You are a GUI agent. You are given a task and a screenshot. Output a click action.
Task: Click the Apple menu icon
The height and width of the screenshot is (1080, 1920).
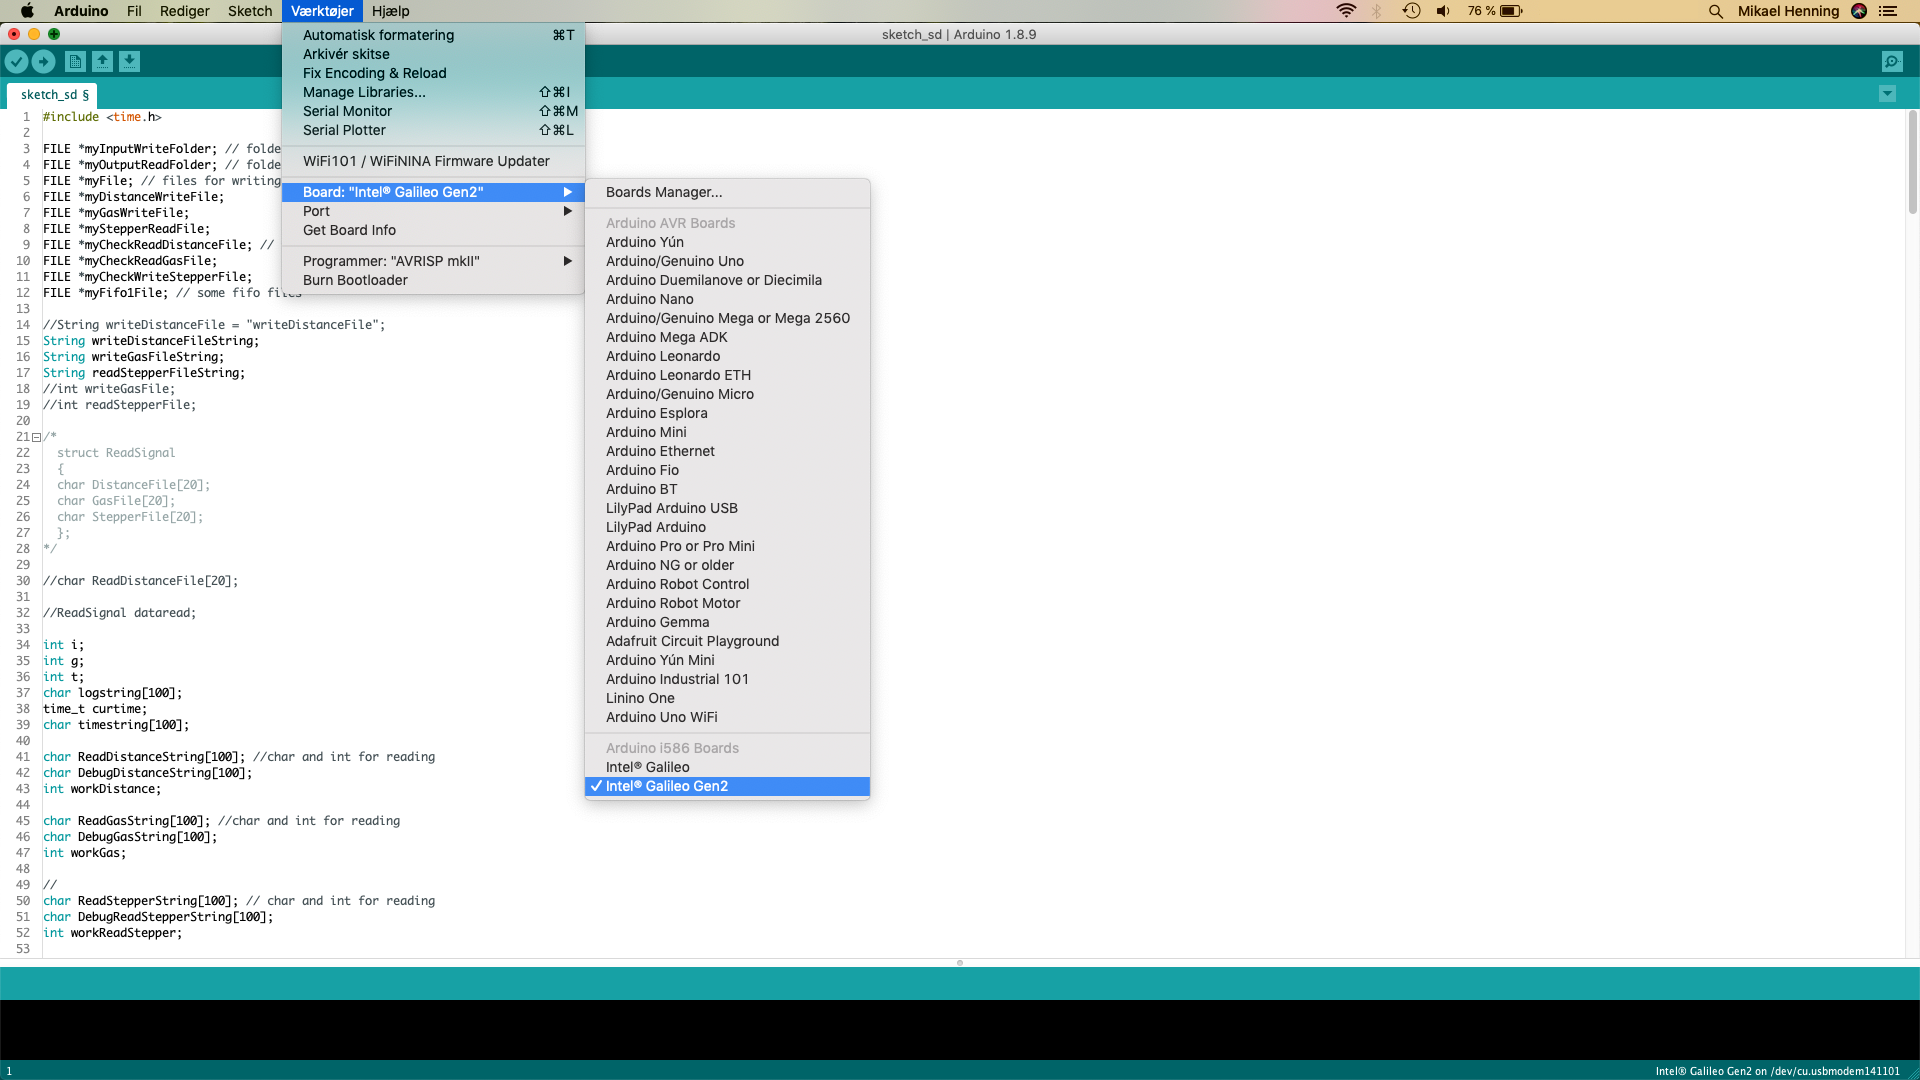coord(27,11)
